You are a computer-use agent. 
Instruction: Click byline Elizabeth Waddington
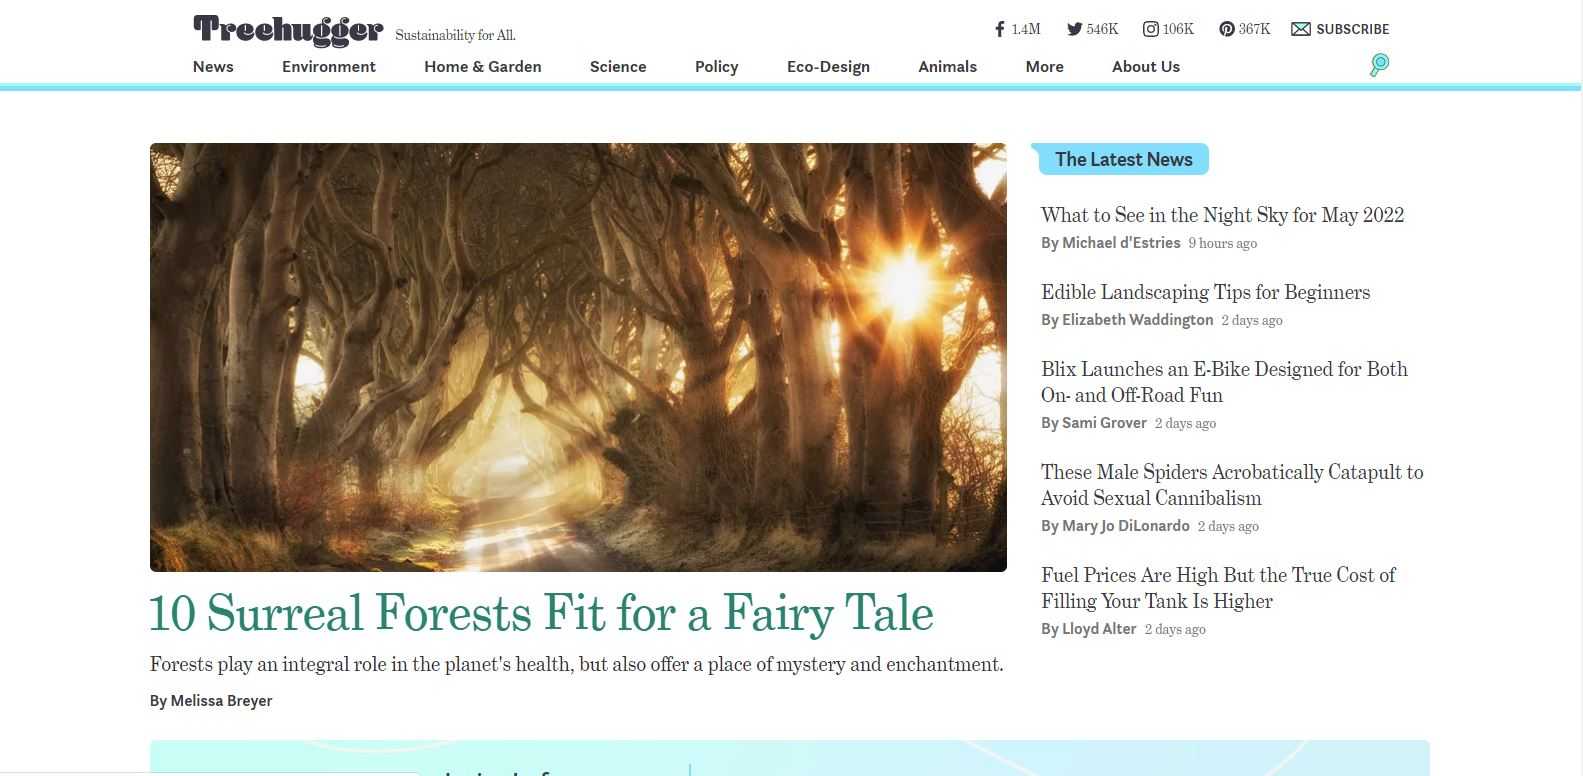[x=1137, y=320]
